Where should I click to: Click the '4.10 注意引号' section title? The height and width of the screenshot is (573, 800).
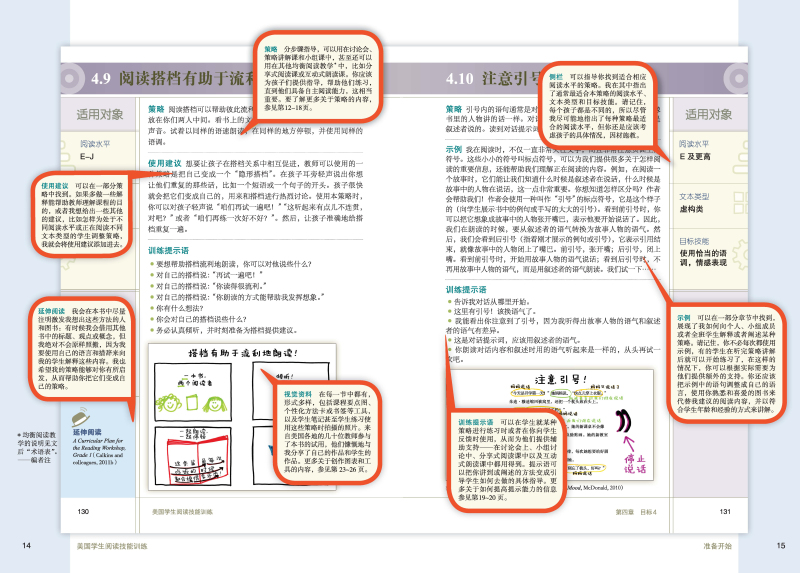tap(493, 79)
